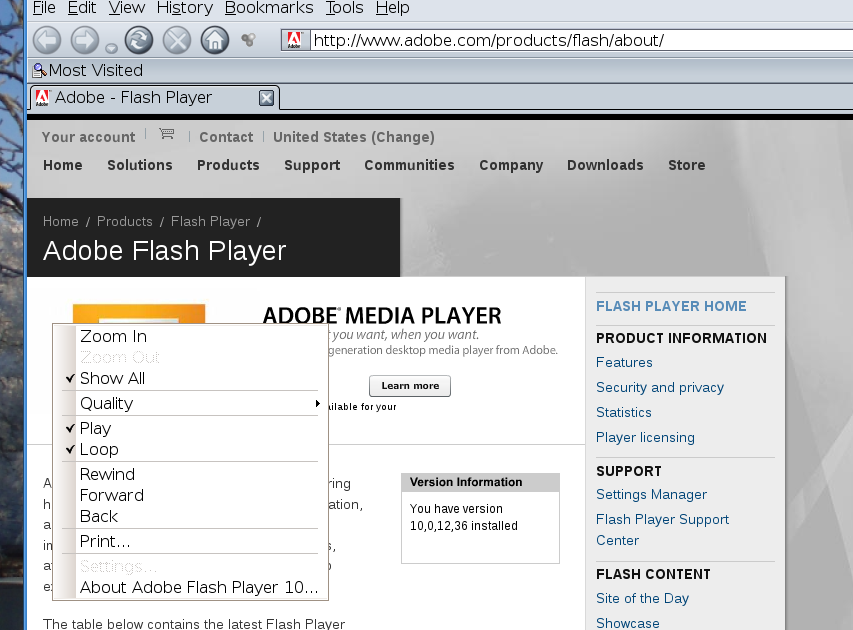Click the browser Back arrow button

click(x=47, y=40)
